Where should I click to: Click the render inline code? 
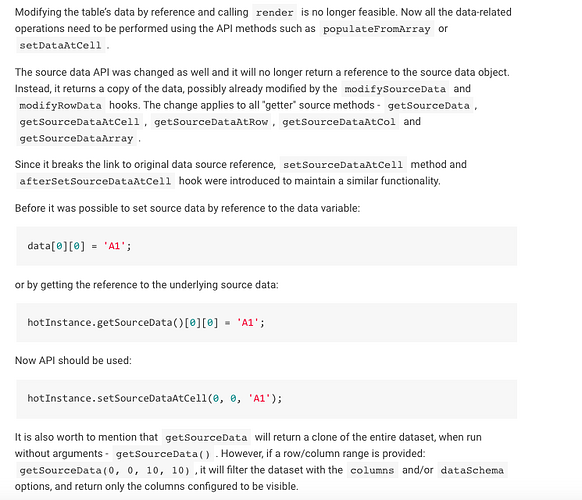tap(274, 13)
